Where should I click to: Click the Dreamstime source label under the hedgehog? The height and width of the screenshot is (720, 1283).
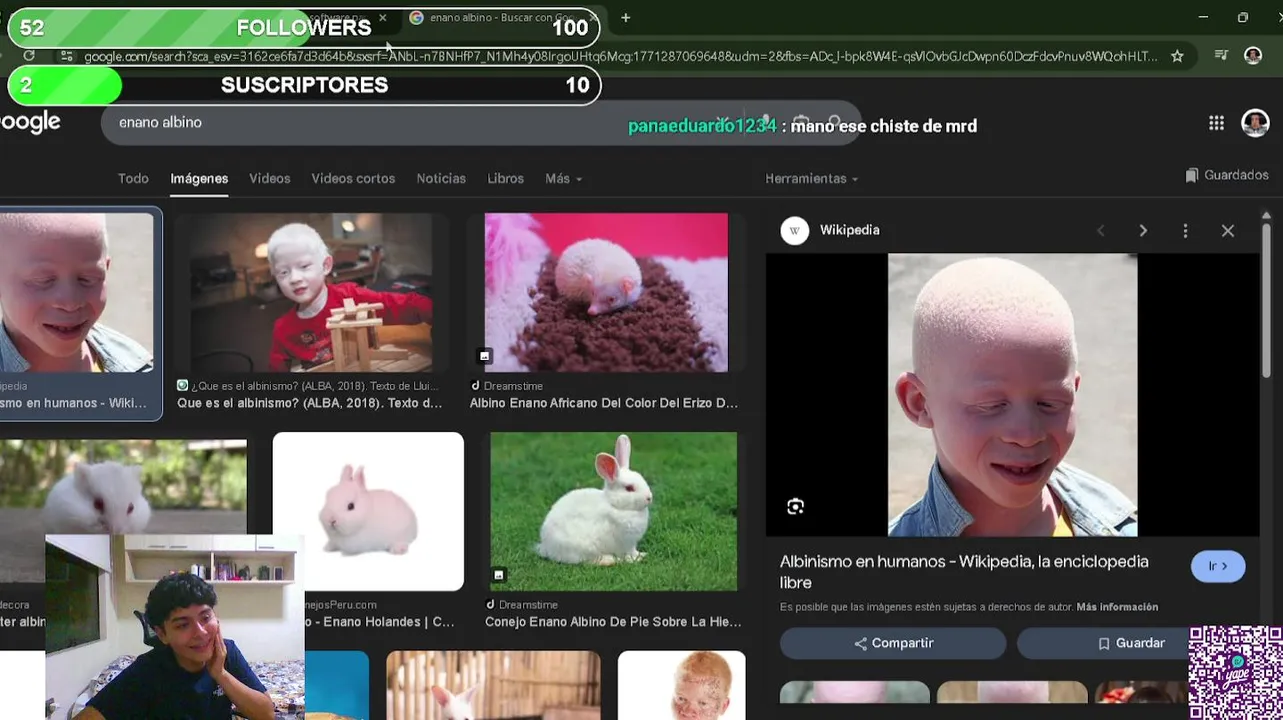[513, 386]
